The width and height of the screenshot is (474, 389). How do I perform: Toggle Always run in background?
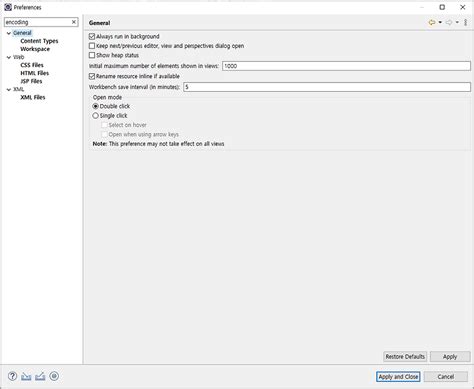[92, 36]
